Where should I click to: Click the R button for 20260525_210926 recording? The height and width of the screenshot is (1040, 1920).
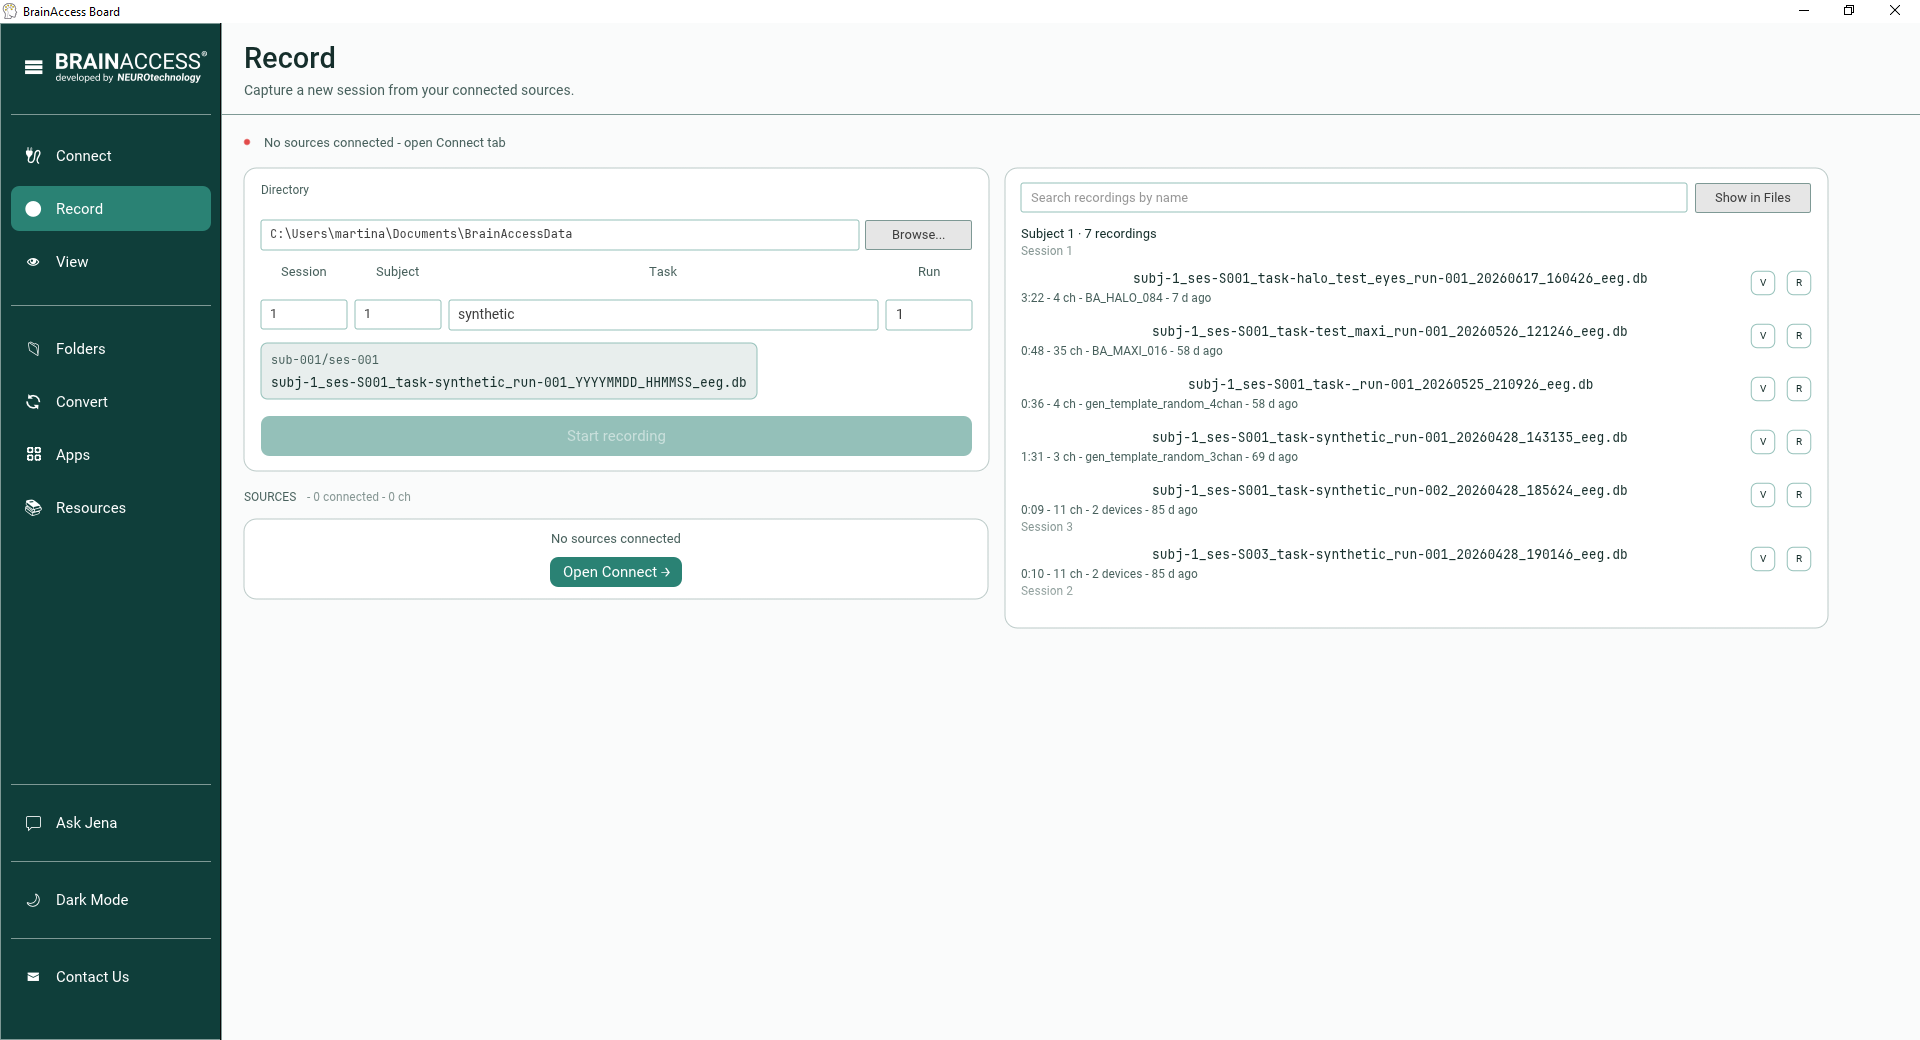coord(1799,389)
